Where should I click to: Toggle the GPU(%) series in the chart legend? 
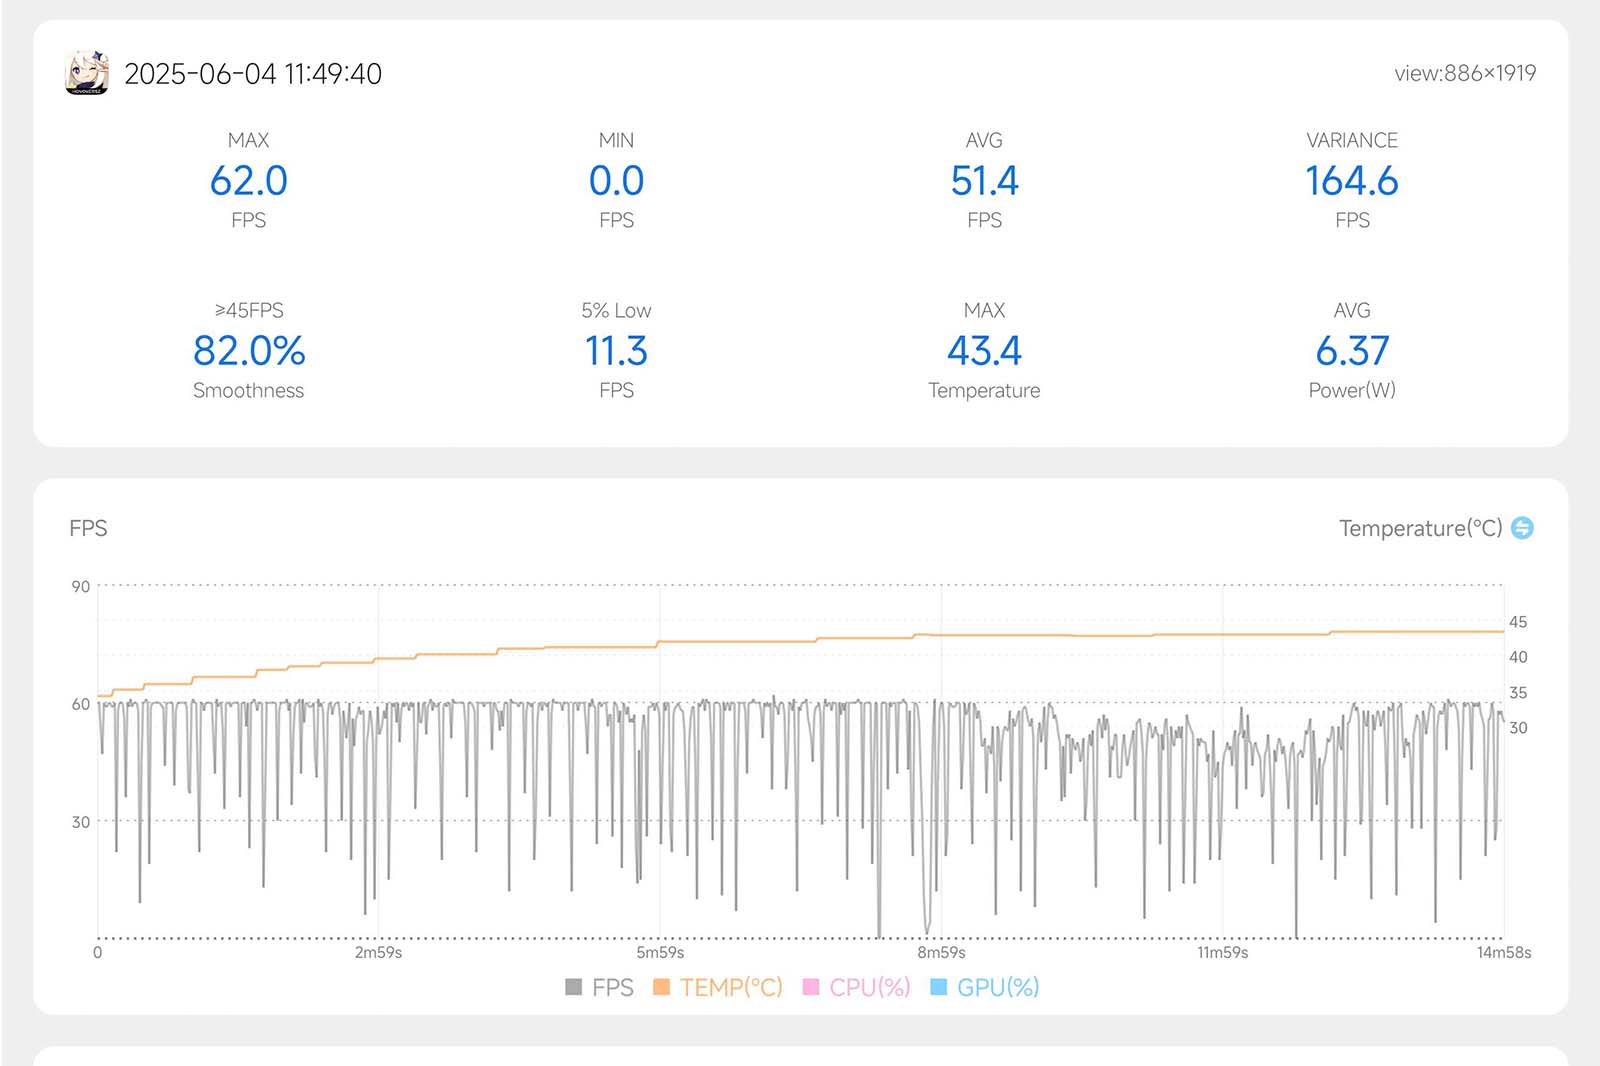[x=997, y=987]
